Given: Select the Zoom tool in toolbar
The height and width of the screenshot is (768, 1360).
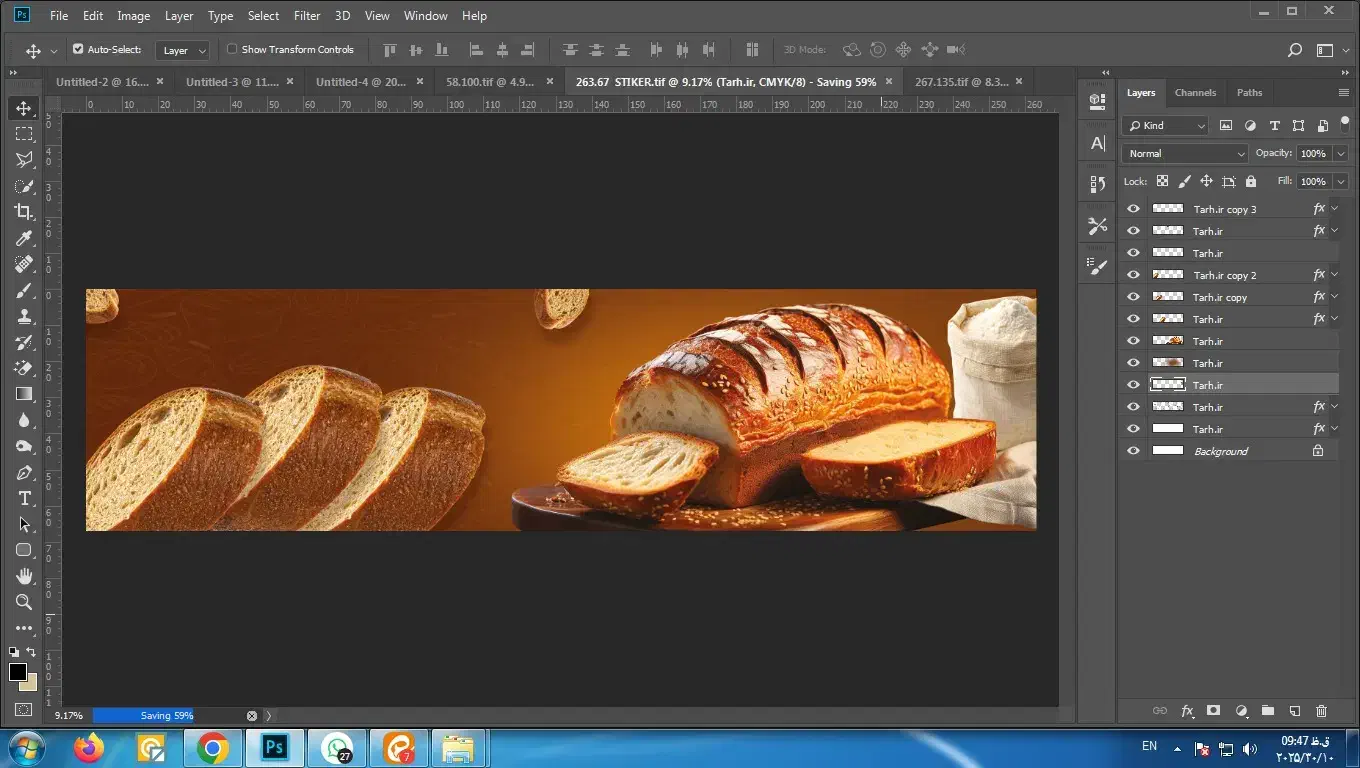Looking at the screenshot, I should pos(24,602).
